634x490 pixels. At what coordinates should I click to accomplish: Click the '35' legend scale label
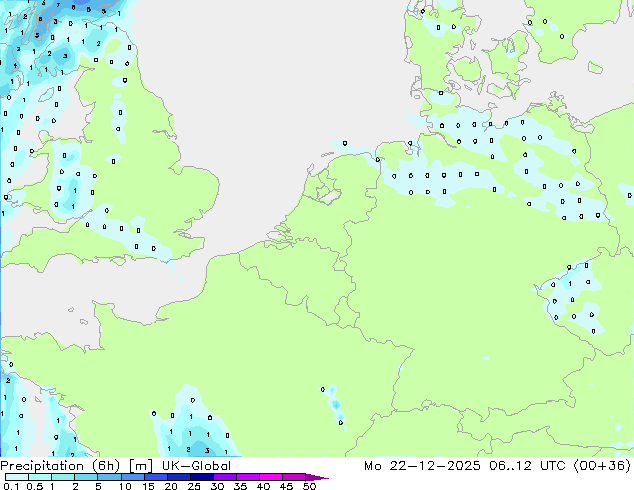pos(240,486)
